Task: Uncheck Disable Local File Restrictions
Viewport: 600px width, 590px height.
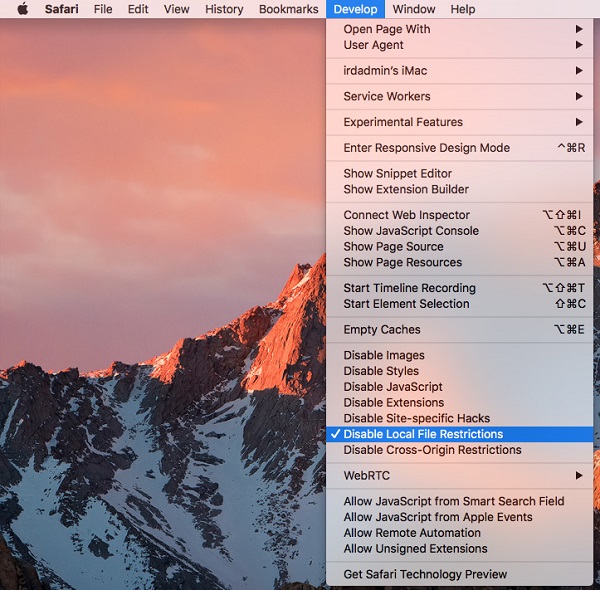Action: coord(460,434)
